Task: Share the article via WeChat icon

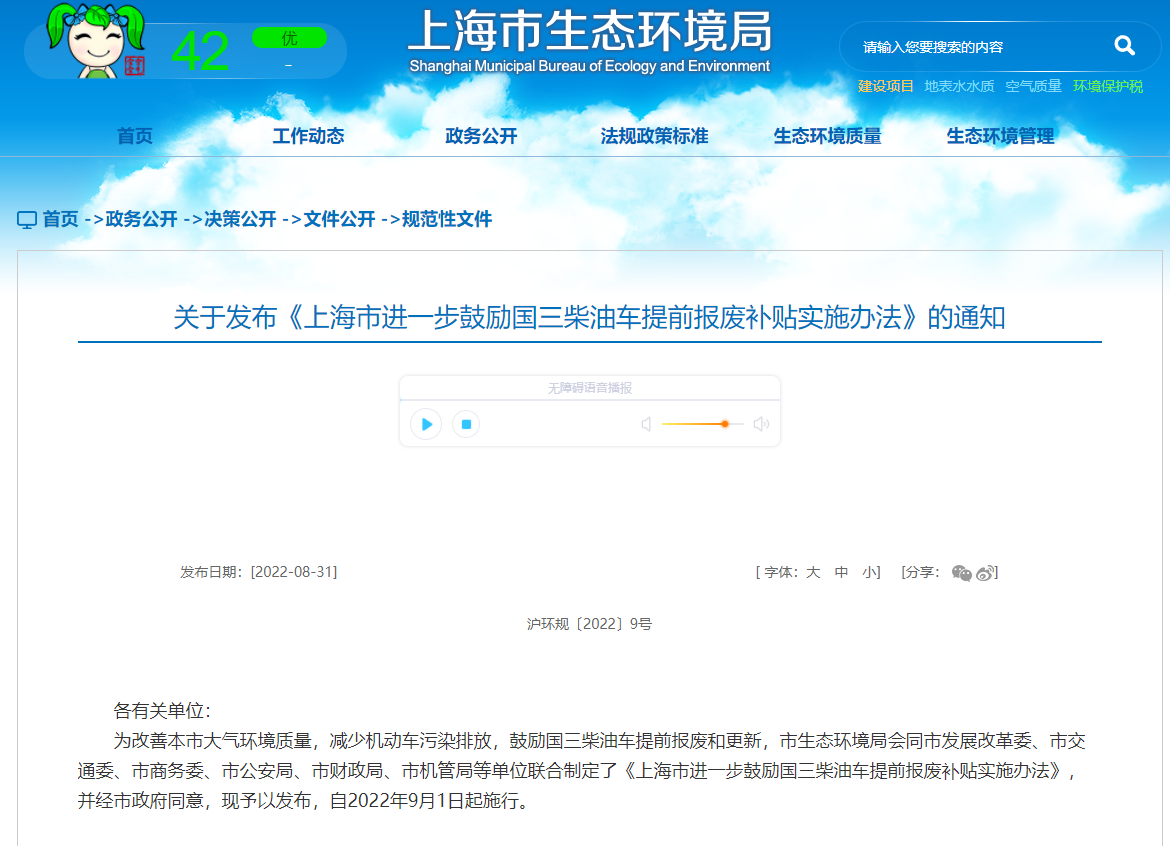Action: point(961,573)
